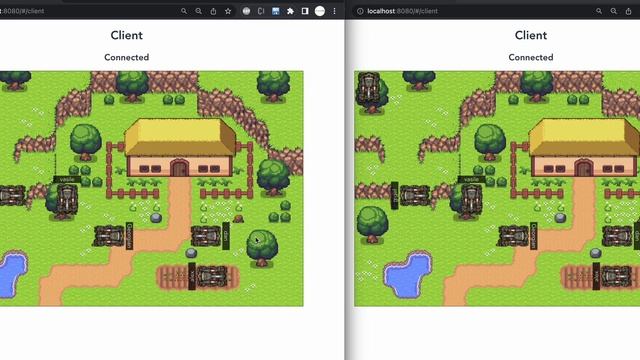Screen dimensions: 640x360
Task: Select the tank inside top-left tree in right game
Action: [x=369, y=87]
